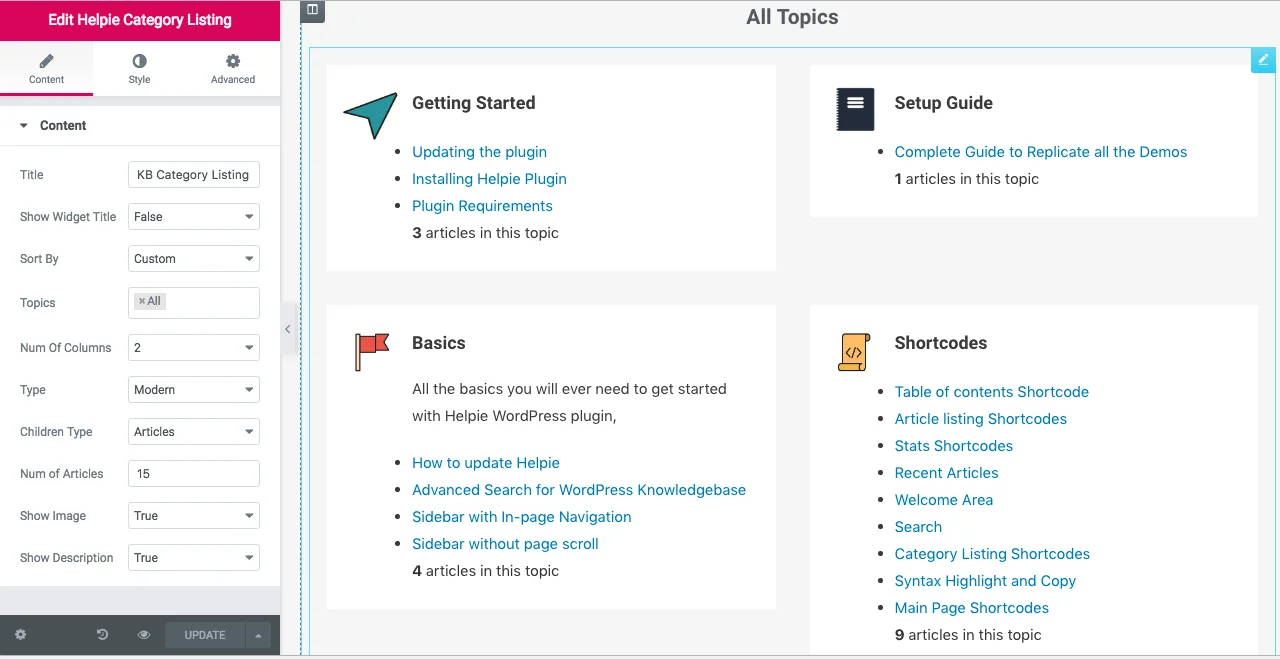This screenshot has height=659, width=1280.
Task: Remove the All tag from Topics
Action: click(x=142, y=301)
